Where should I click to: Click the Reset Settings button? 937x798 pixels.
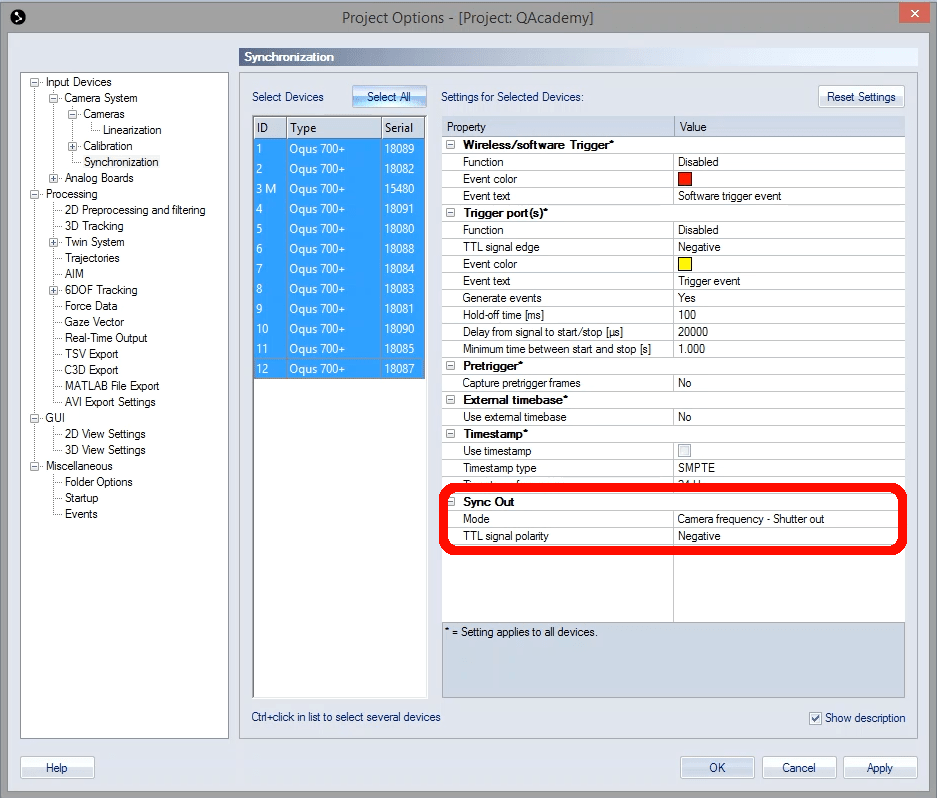(x=860, y=97)
